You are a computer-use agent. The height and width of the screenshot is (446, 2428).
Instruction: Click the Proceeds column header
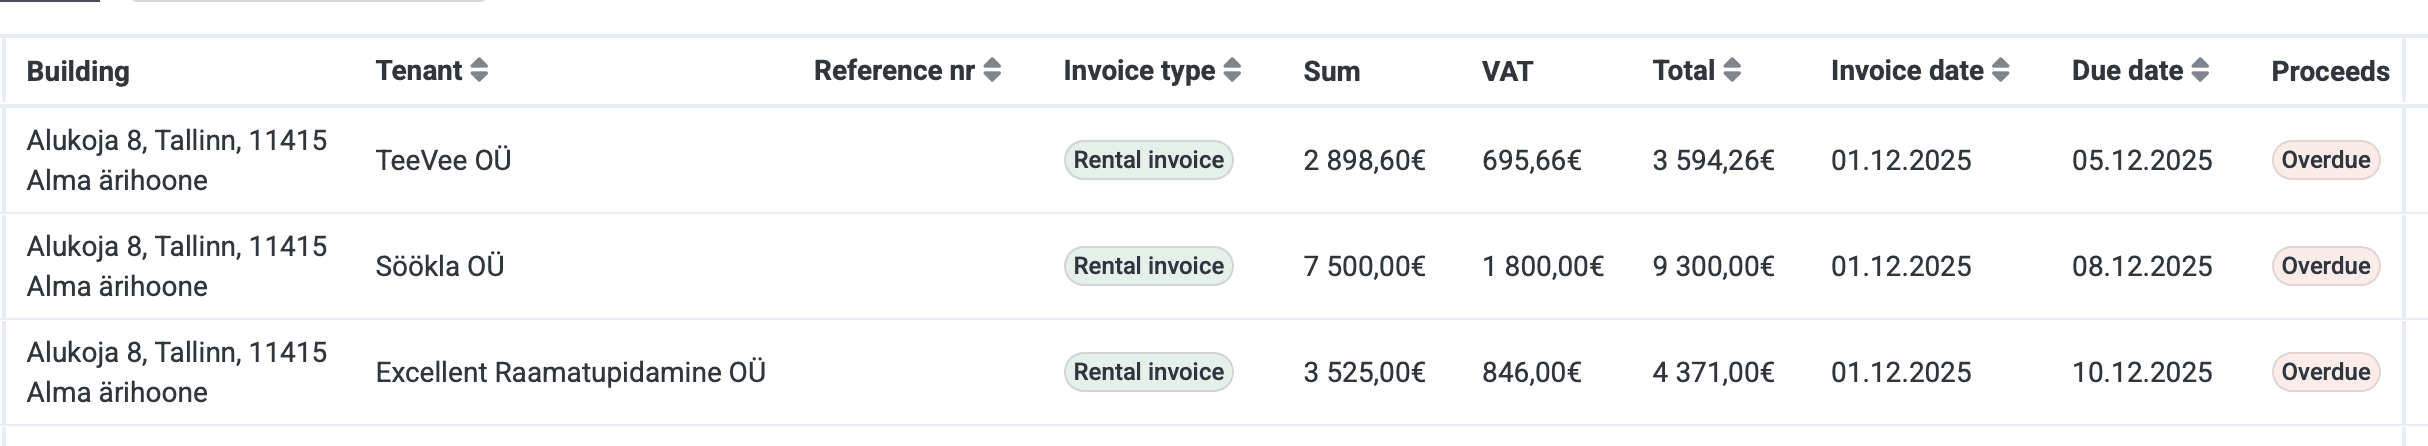click(x=2330, y=71)
